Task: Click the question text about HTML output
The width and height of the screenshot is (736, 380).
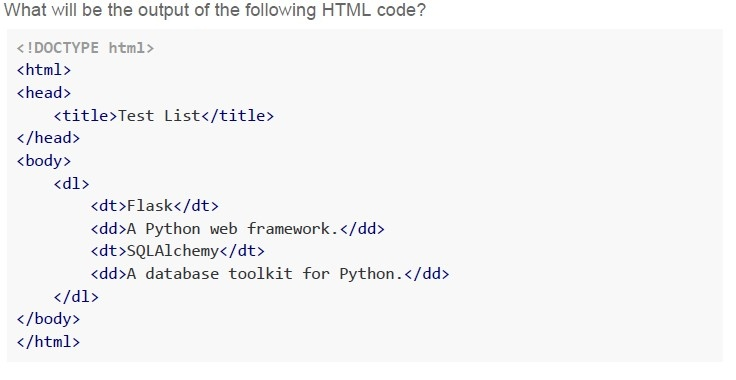Action: 215,10
